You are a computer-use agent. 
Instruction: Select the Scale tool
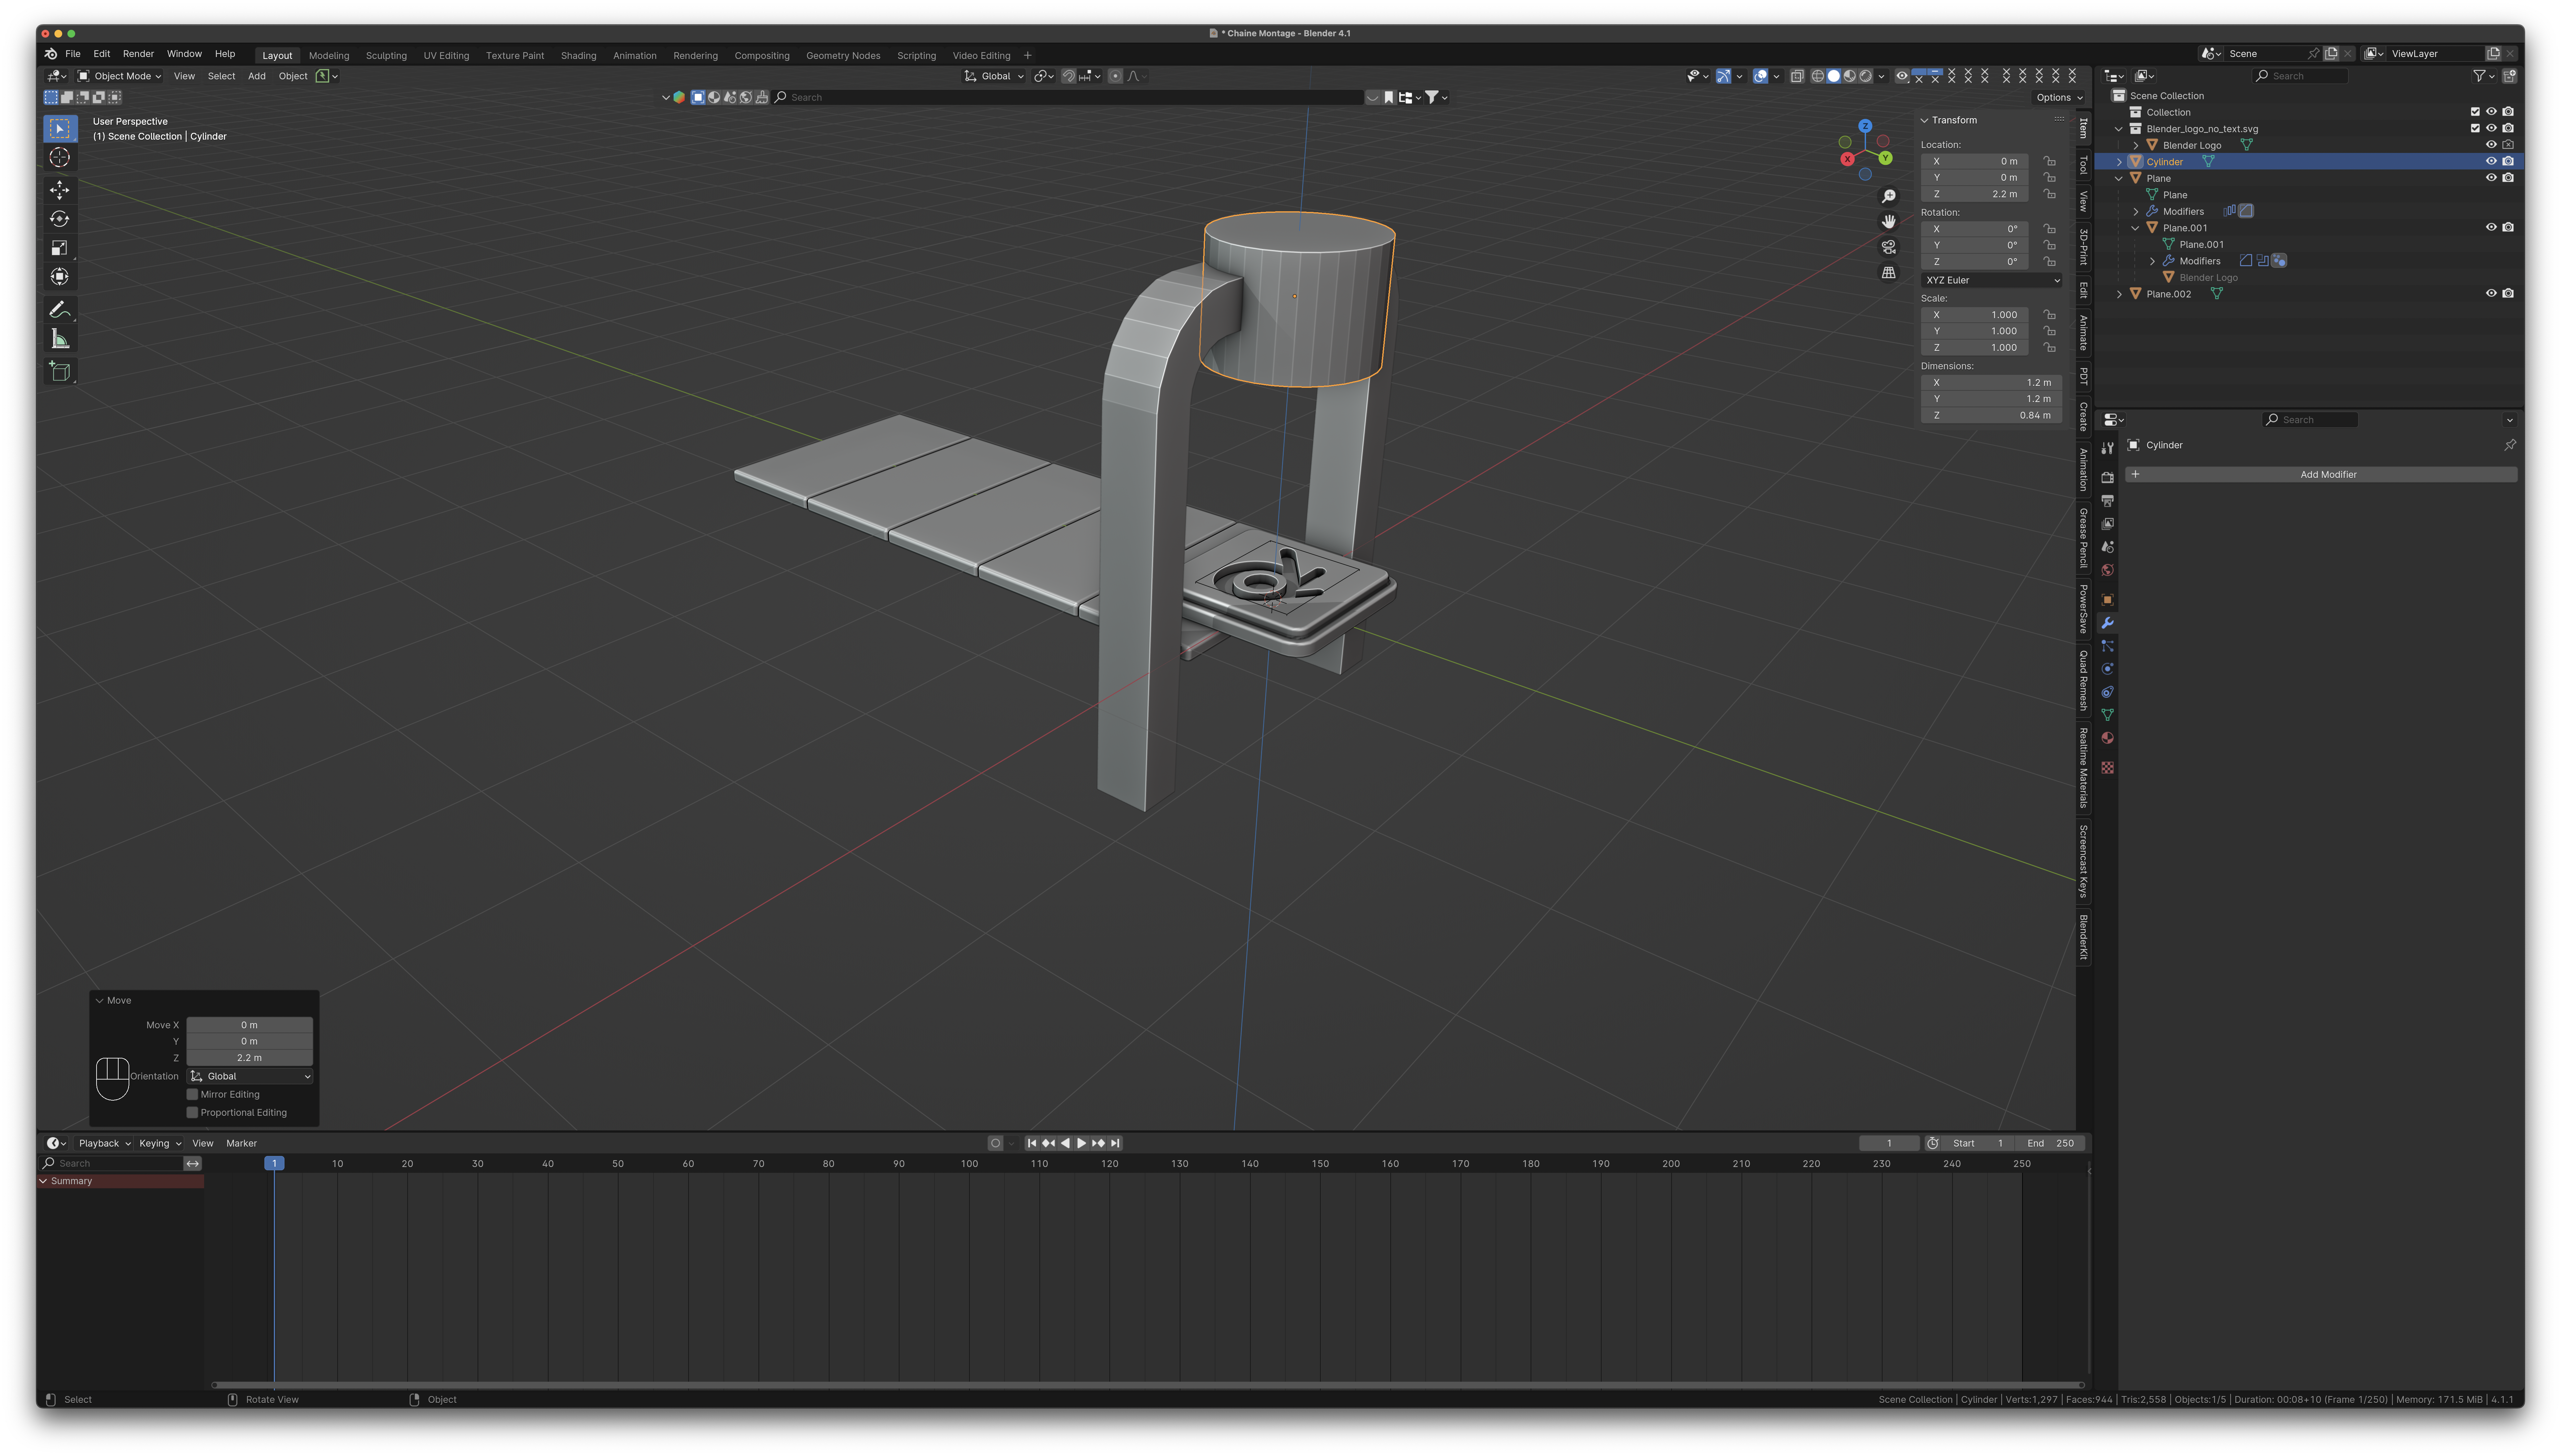[60, 248]
